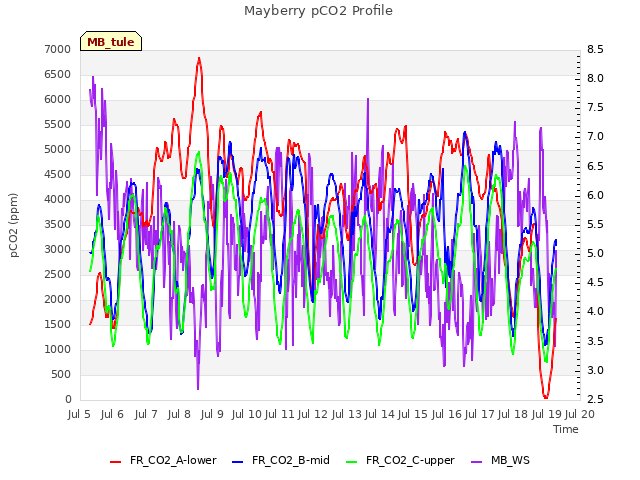The height and width of the screenshot is (480, 640).
Task: Click the 5.0 right axis value
Action: click(x=595, y=253)
